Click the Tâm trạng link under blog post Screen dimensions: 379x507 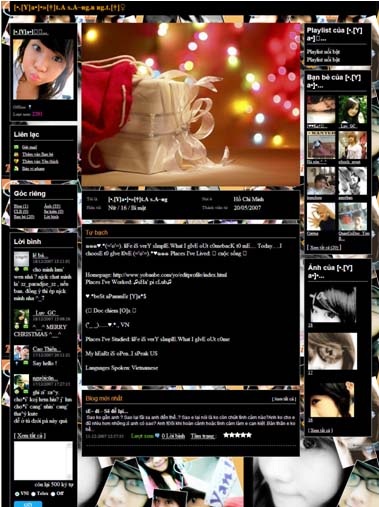(203, 436)
